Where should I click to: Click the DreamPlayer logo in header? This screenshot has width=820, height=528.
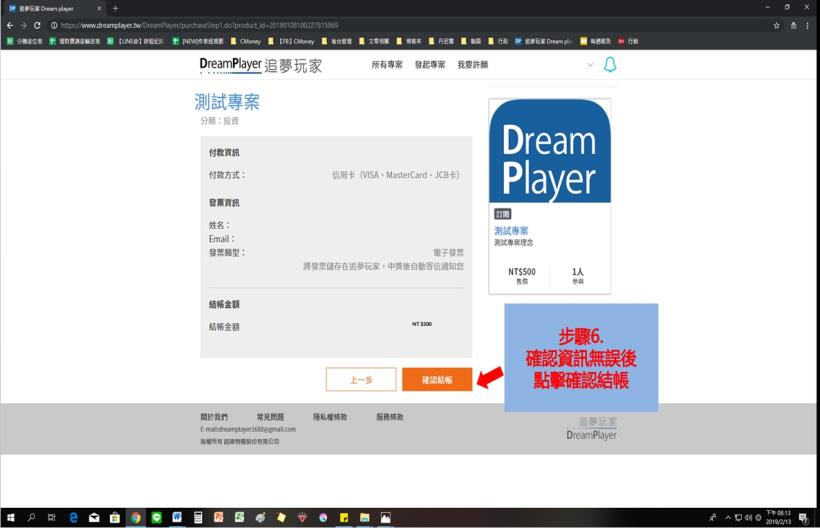pyautogui.click(x=260, y=65)
